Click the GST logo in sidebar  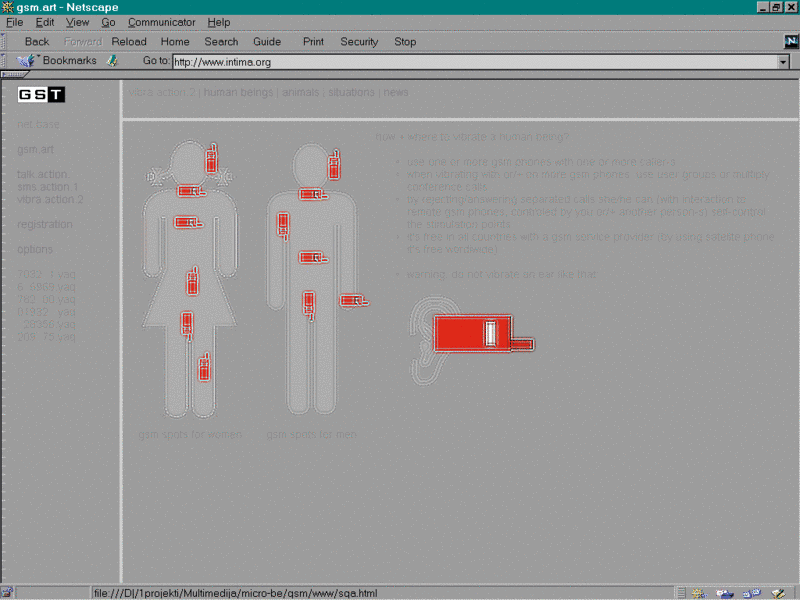point(41,95)
